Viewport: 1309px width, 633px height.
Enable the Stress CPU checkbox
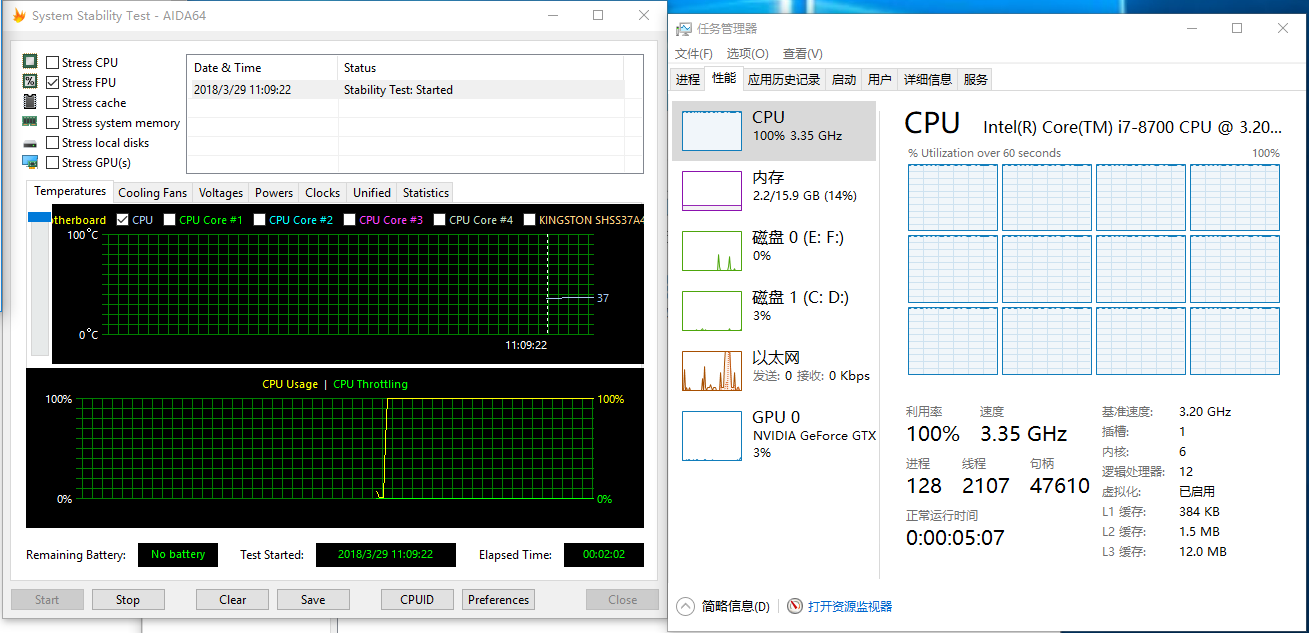click(52, 62)
